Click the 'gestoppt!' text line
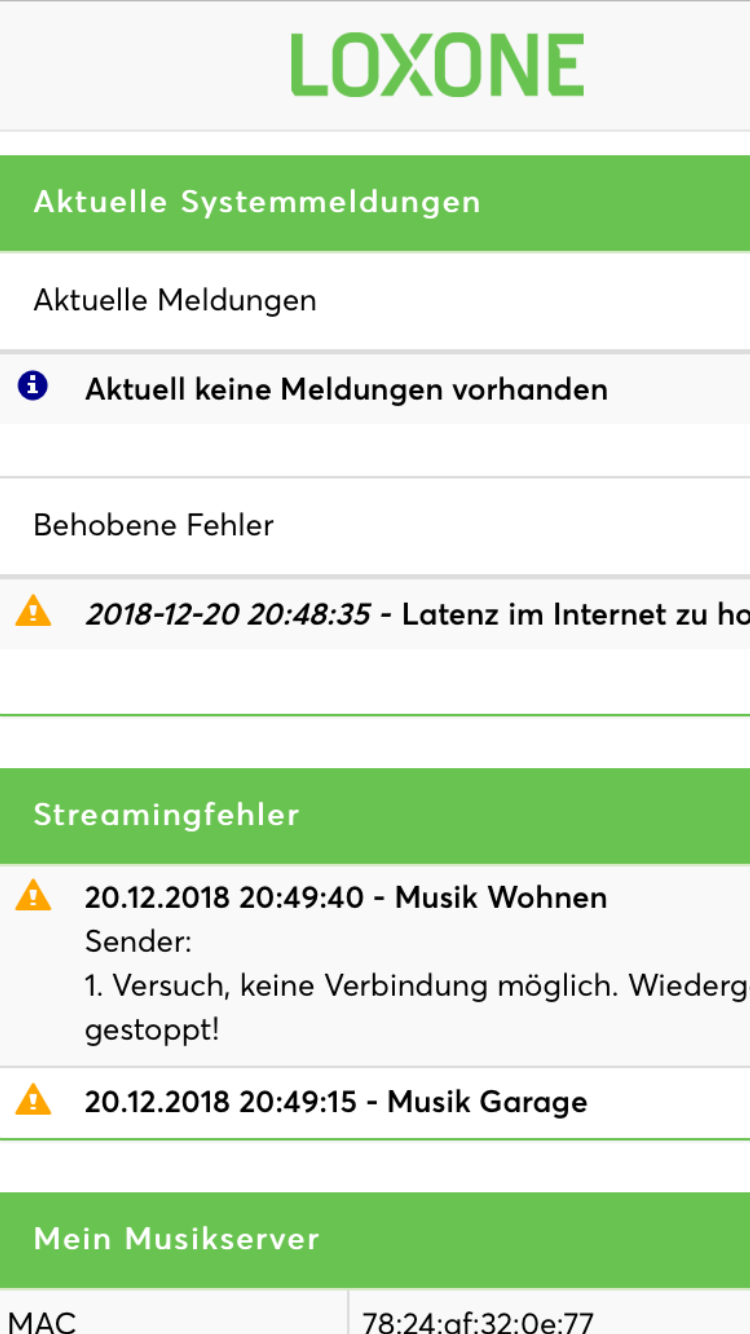 click(x=152, y=1030)
